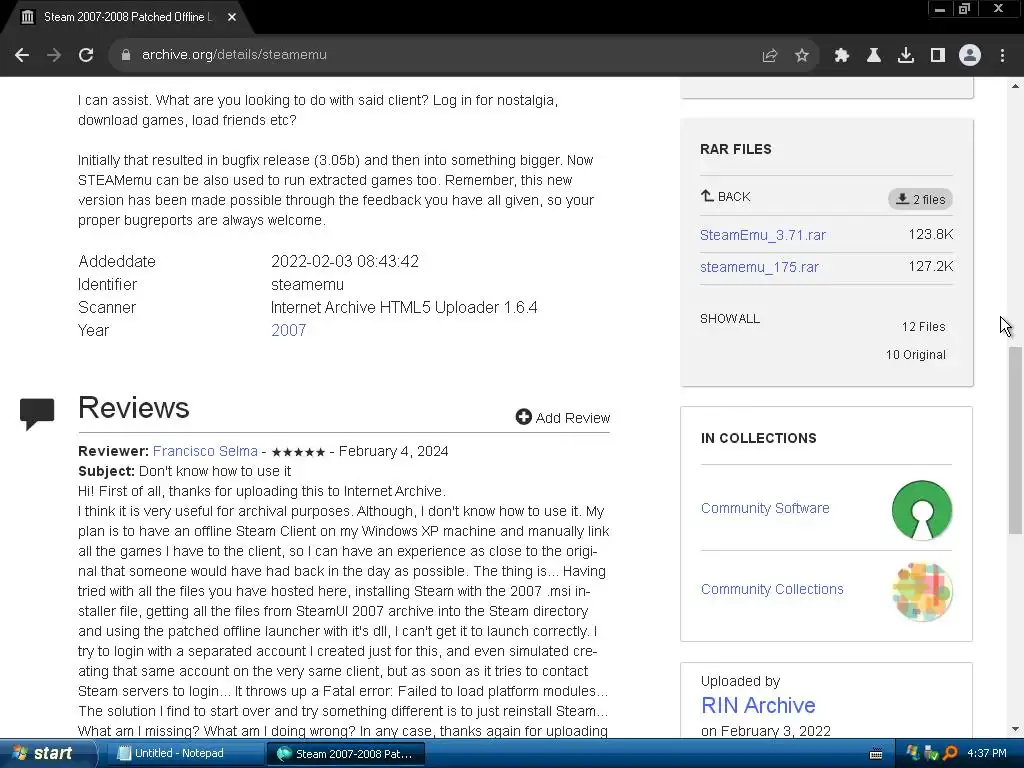Click the browser forward arrow
Image resolution: width=1024 pixels, height=768 pixels.
pos(54,55)
